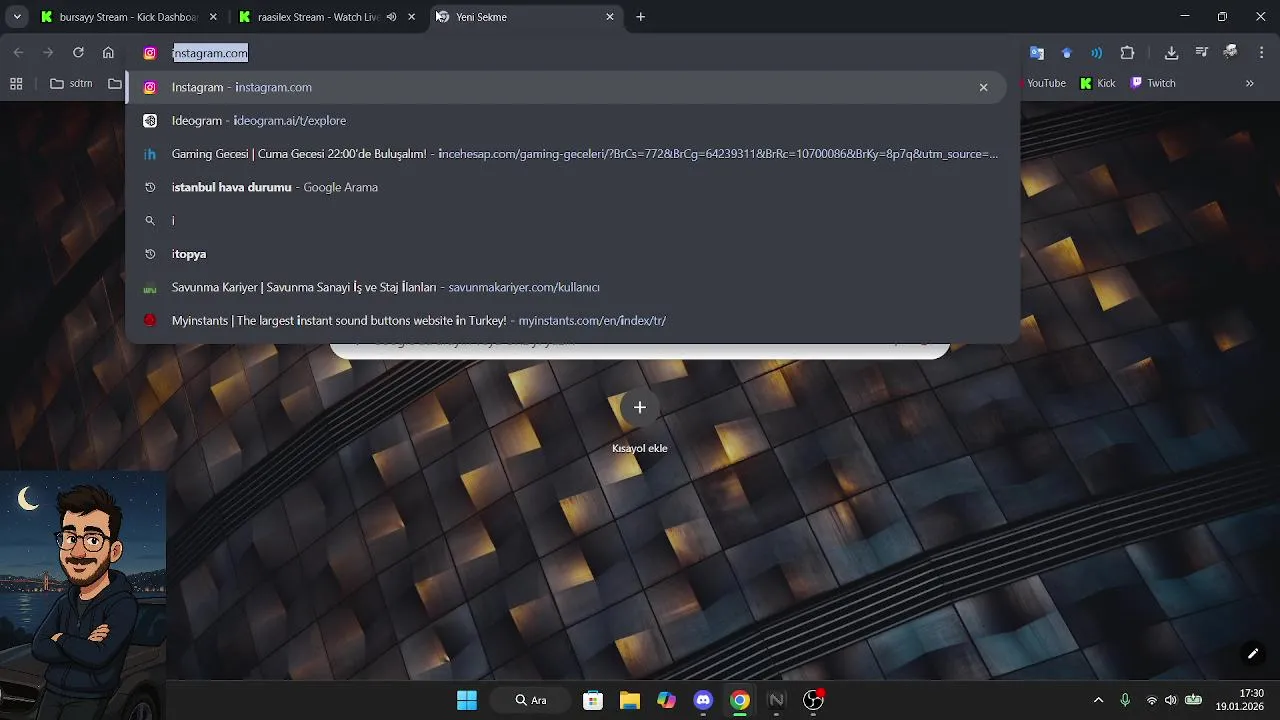The image size is (1280, 720).
Task: Open the YouTube bookmark
Action: tap(1041, 84)
